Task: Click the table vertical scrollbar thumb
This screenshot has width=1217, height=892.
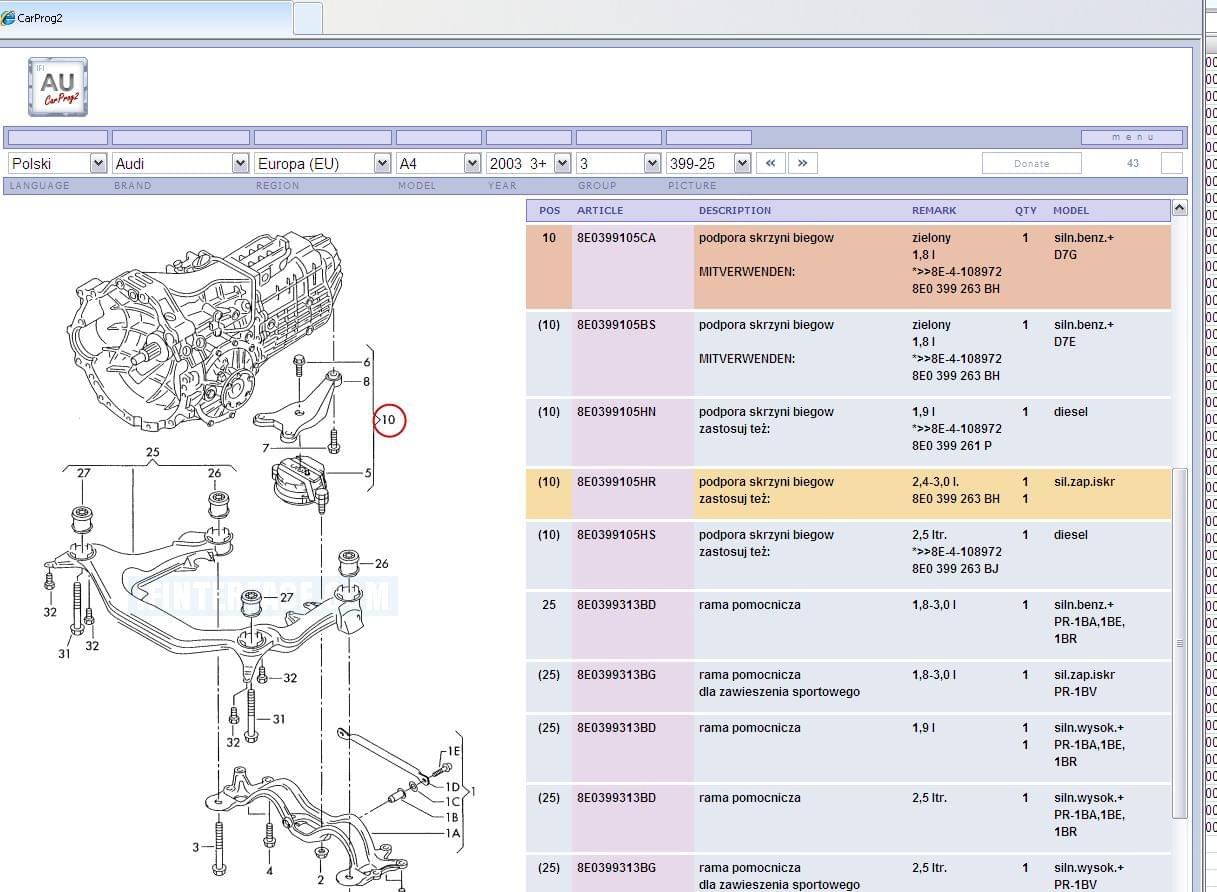Action: (1179, 643)
